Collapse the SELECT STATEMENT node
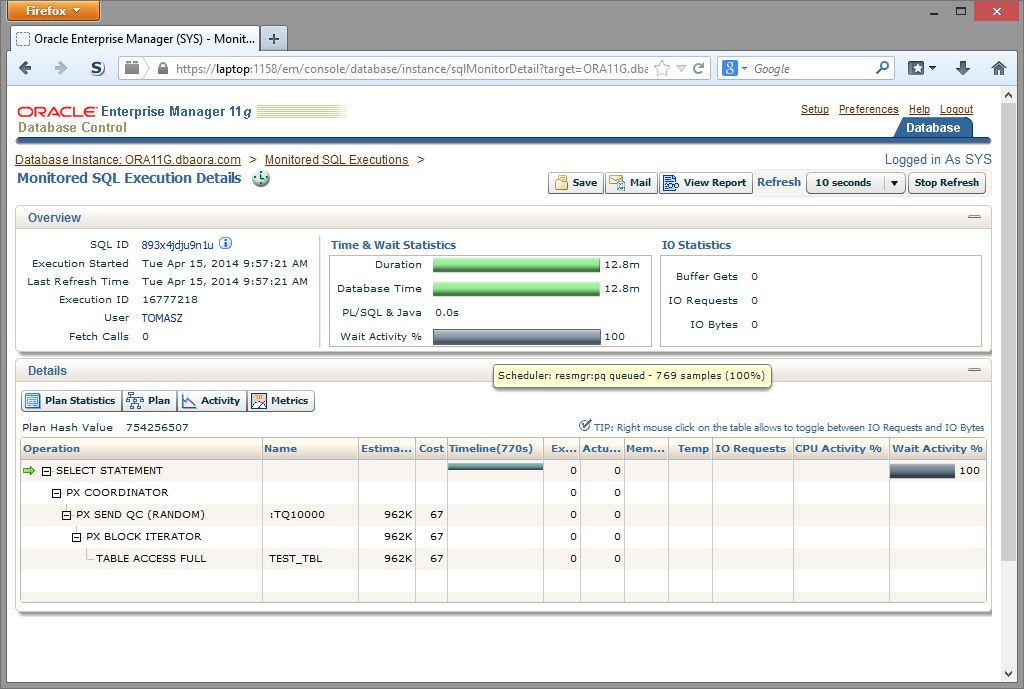Viewport: 1024px width, 689px height. coord(46,471)
